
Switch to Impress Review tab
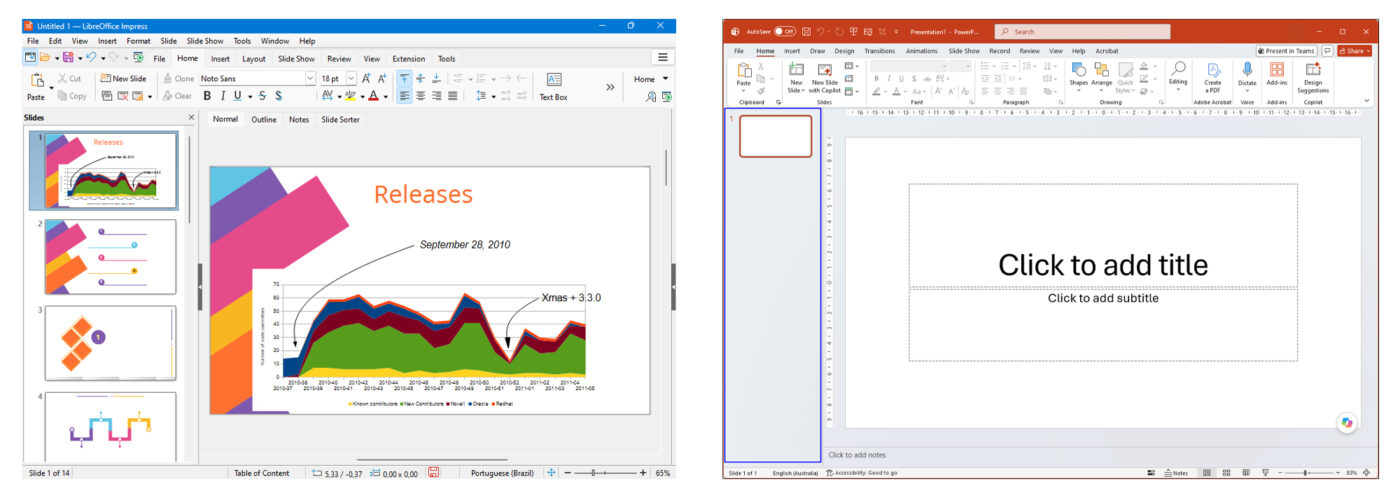pos(339,59)
